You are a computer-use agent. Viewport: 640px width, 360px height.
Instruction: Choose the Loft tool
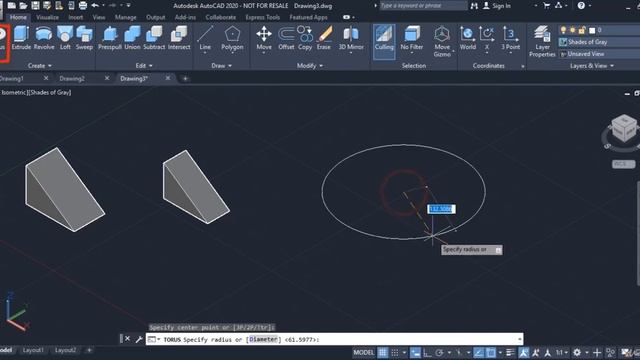[65, 38]
